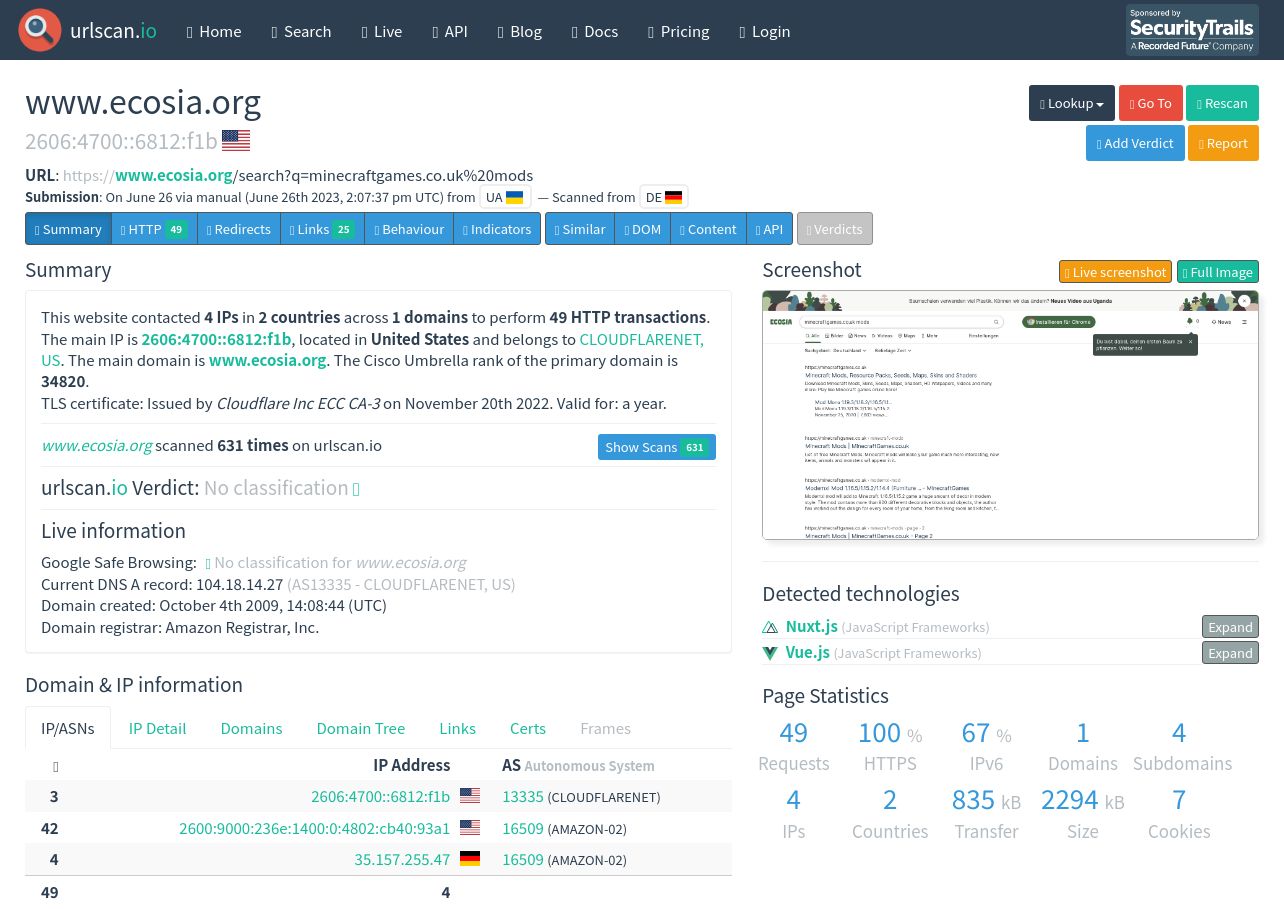
Task: Click the SecurityTrails sponsor logo
Action: point(1192,30)
